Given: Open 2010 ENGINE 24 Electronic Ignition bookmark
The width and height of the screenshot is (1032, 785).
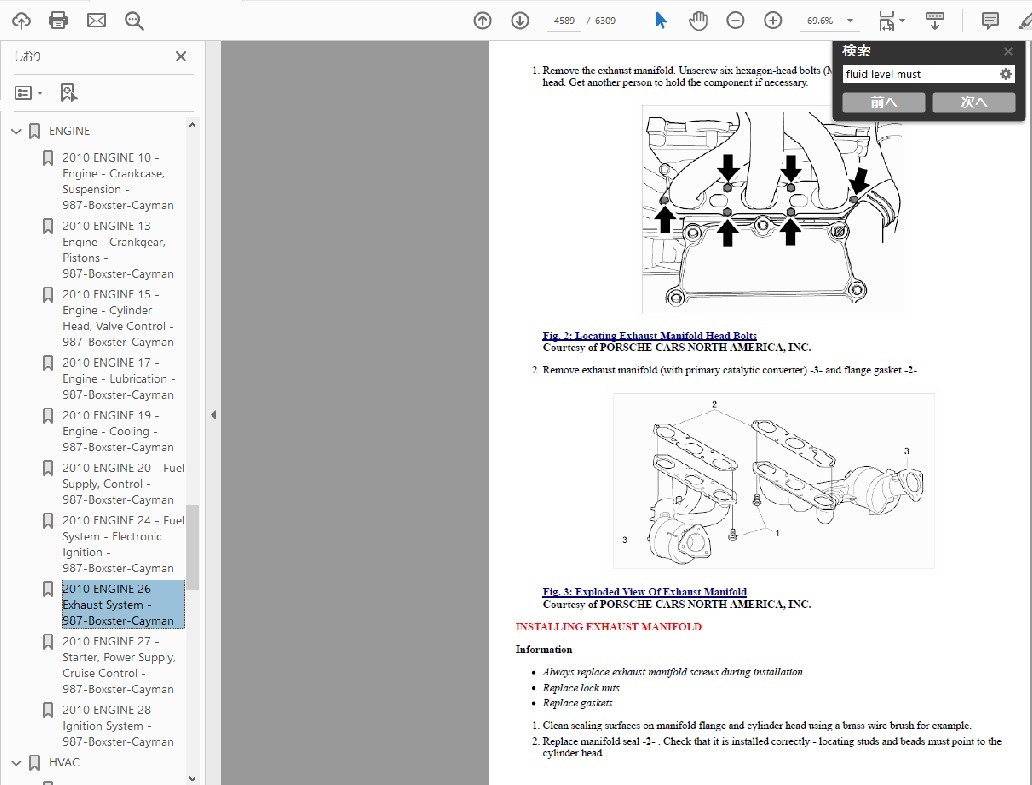Looking at the screenshot, I should pyautogui.click(x=123, y=544).
